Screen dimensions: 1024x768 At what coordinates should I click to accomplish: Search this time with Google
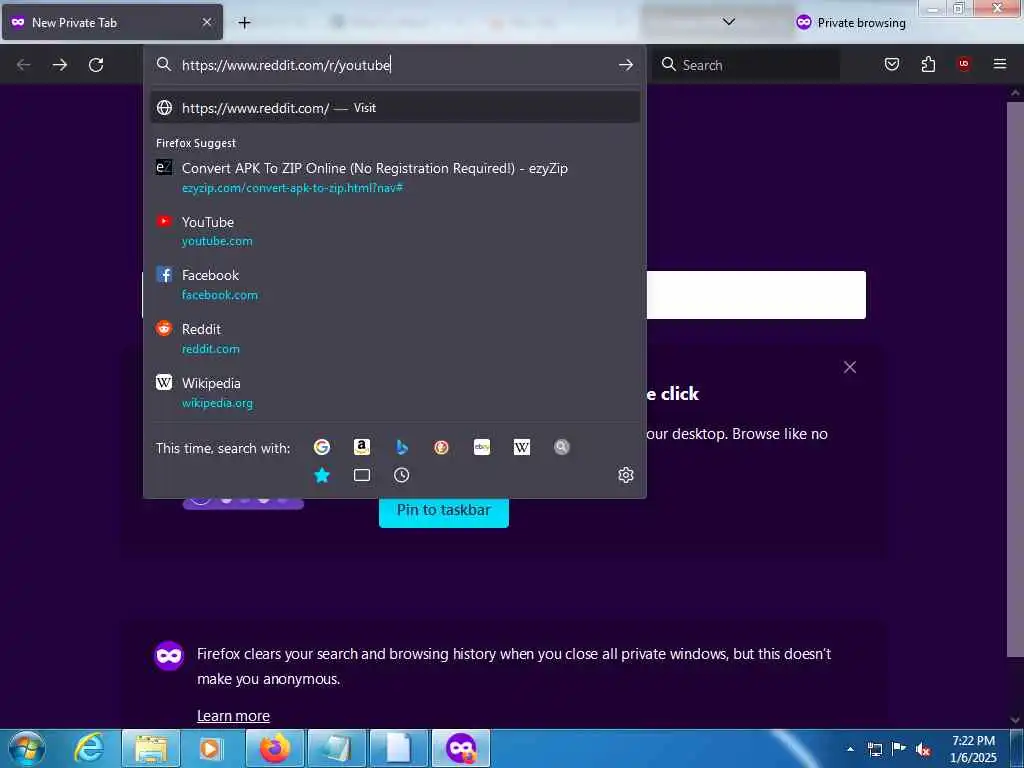point(321,447)
